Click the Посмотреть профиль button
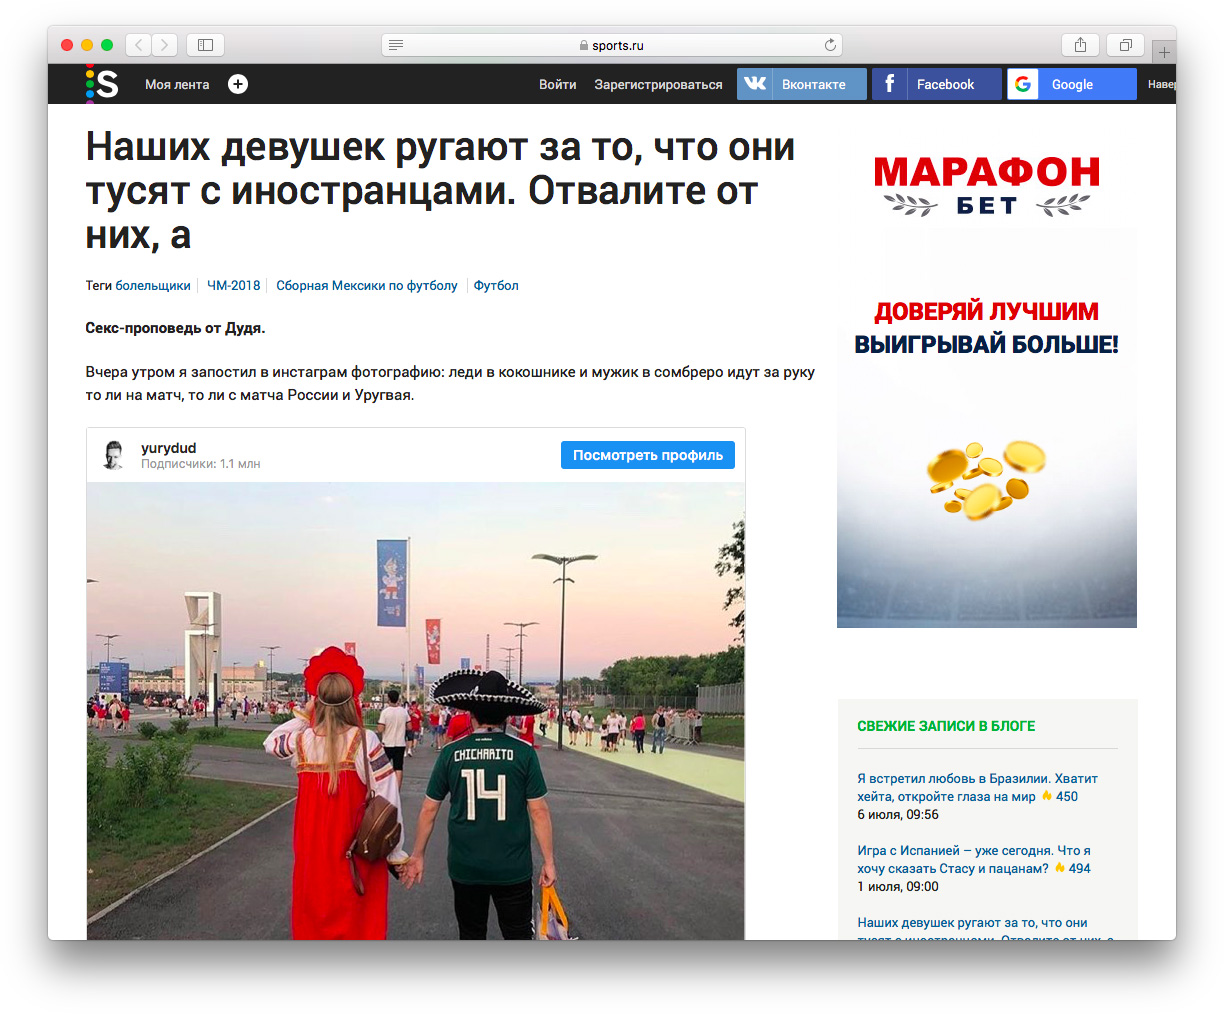The image size is (1224, 1014). point(648,455)
